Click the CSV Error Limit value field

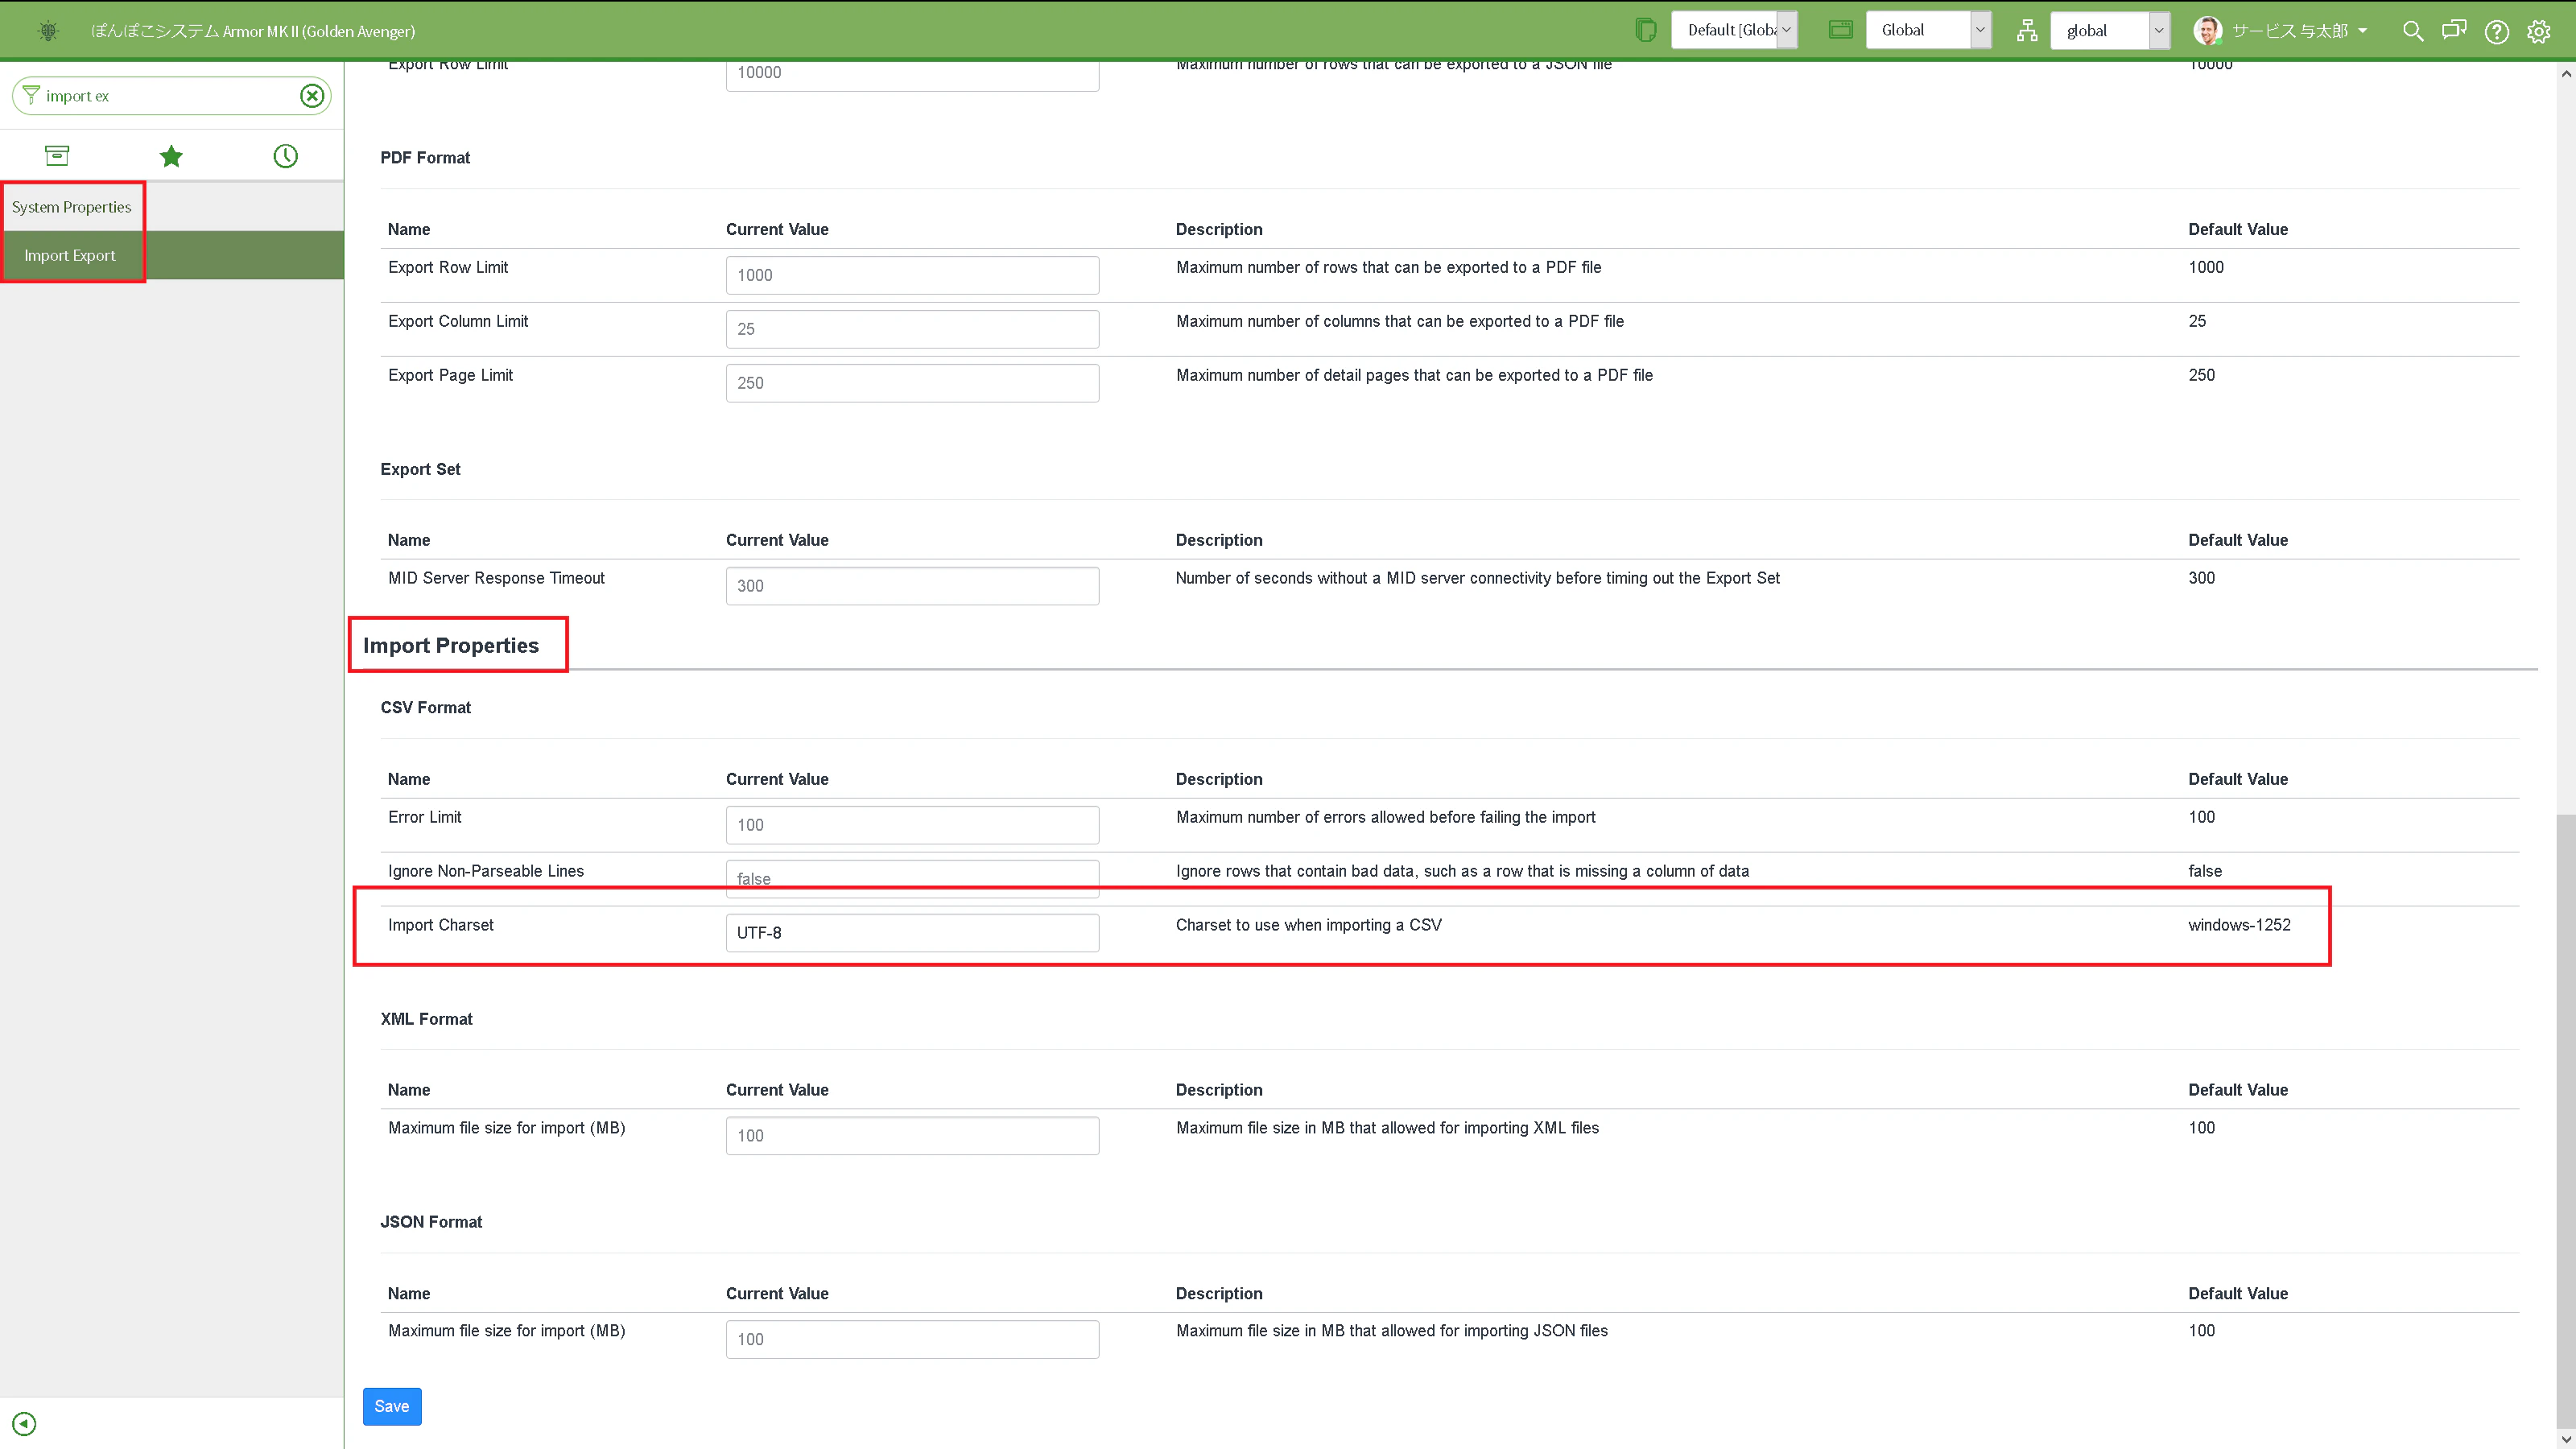pyautogui.click(x=912, y=825)
